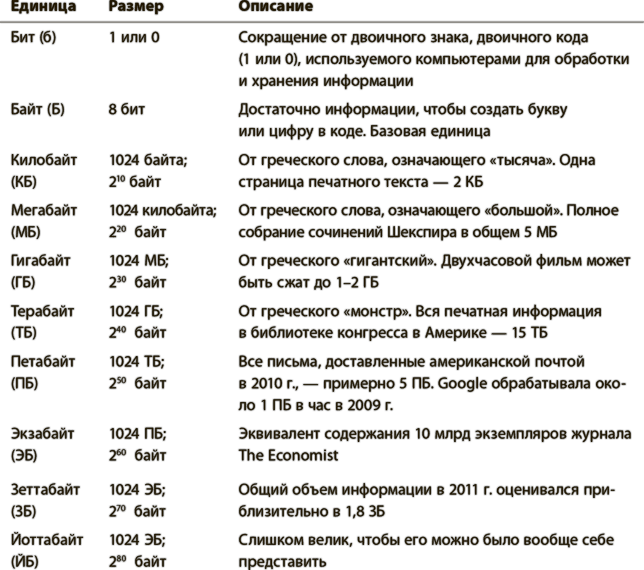
Task: Click the '1024 килобайта;' value
Action: coord(163,210)
